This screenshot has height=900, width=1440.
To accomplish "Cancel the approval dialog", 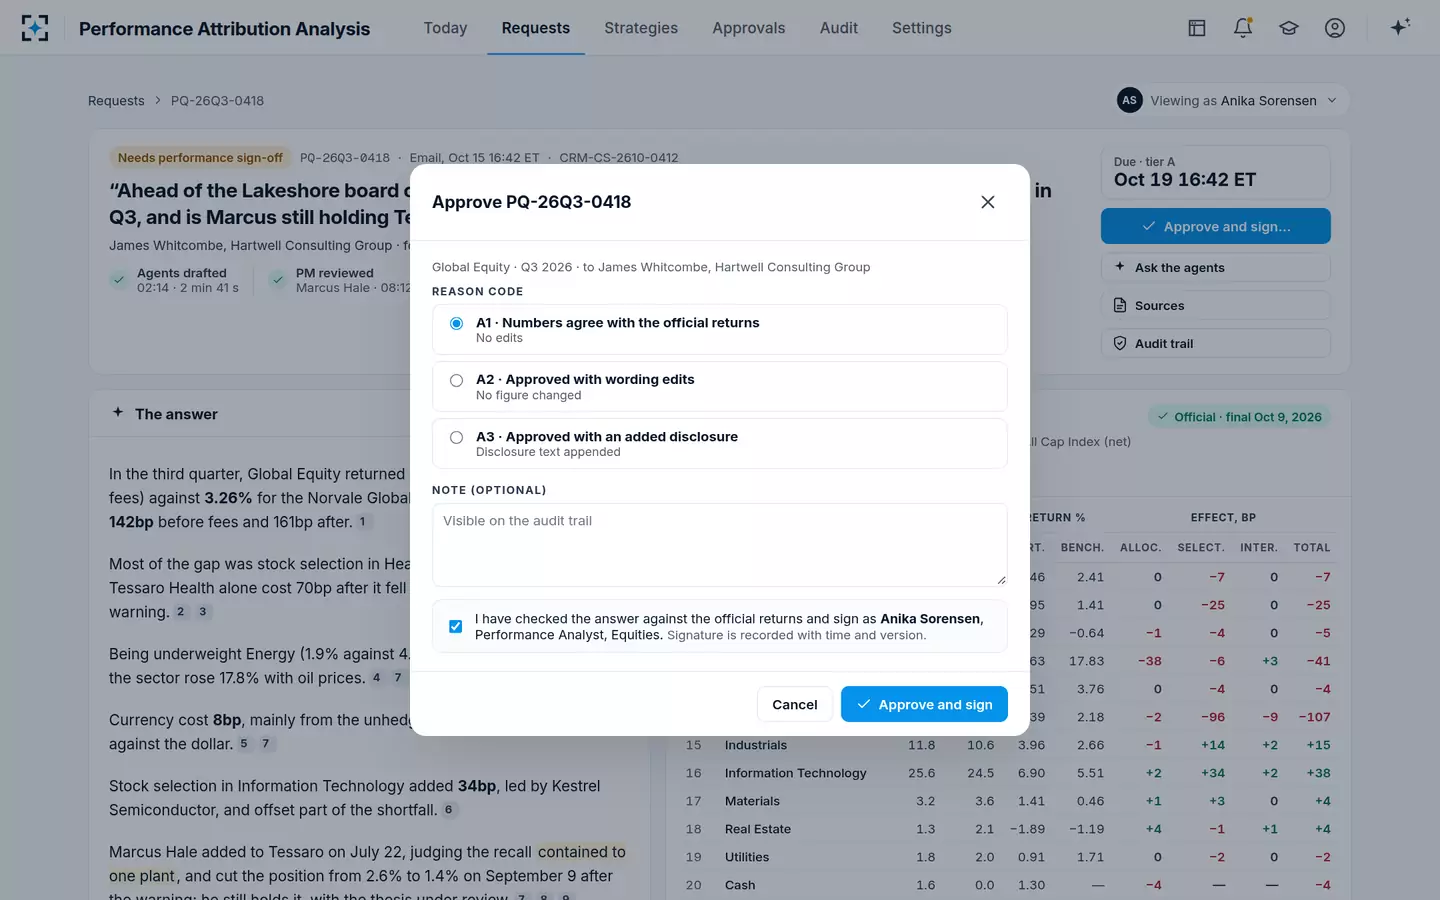I will point(795,704).
